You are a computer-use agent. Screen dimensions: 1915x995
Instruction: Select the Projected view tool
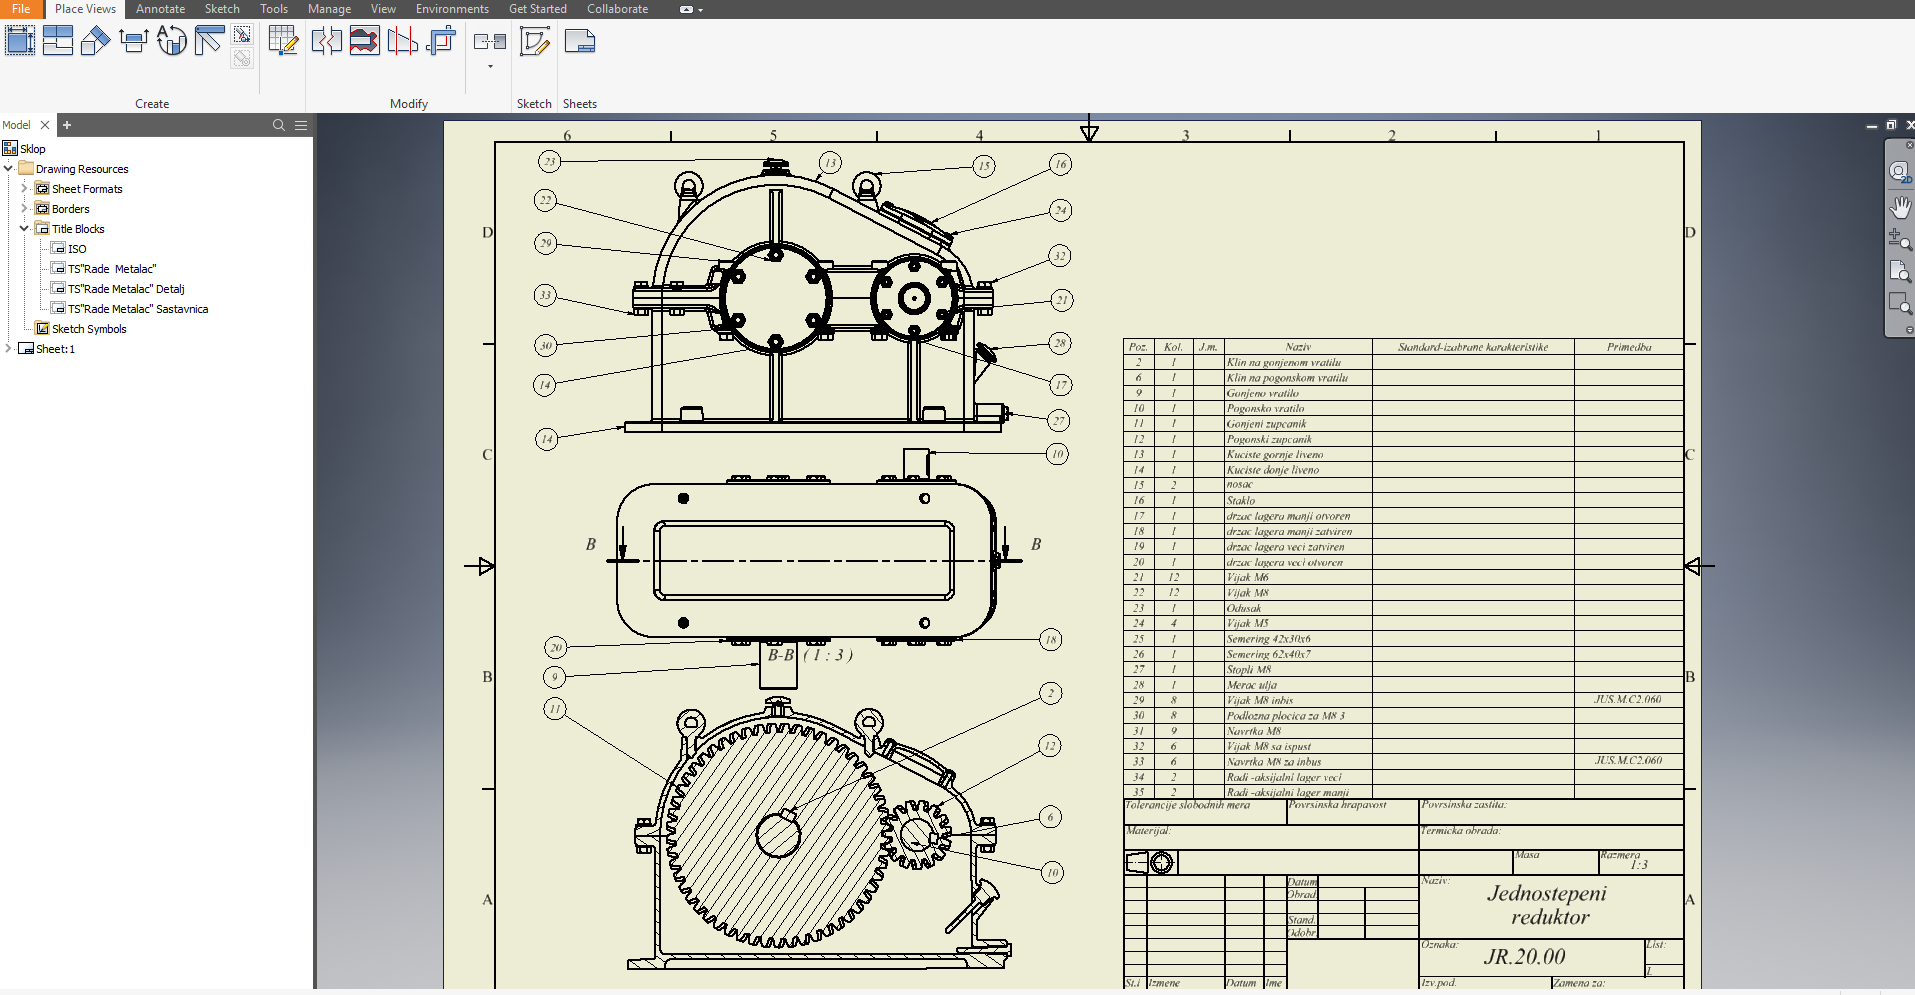pos(58,41)
